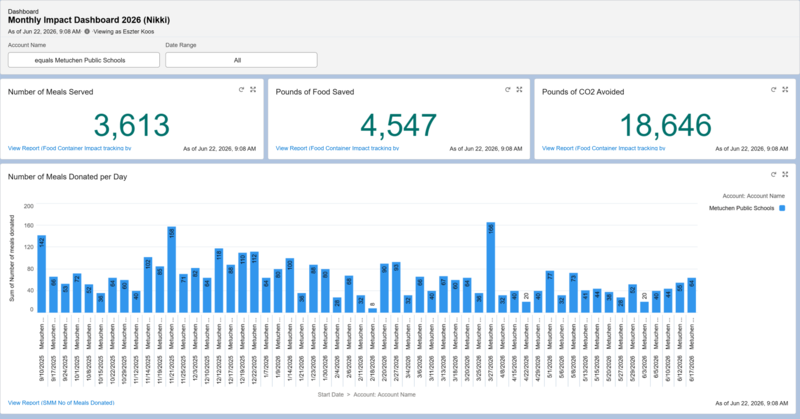This screenshot has width=800, height=419.
Task: Open the Account Name filter dropdown
Action: click(x=84, y=60)
